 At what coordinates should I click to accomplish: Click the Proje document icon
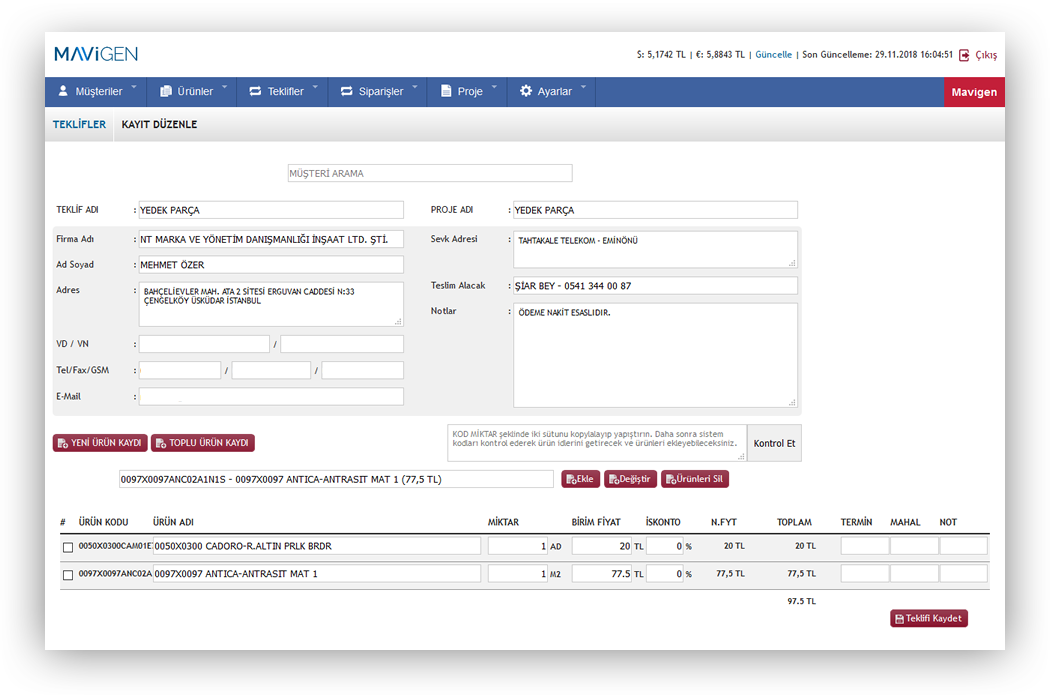coord(446,91)
